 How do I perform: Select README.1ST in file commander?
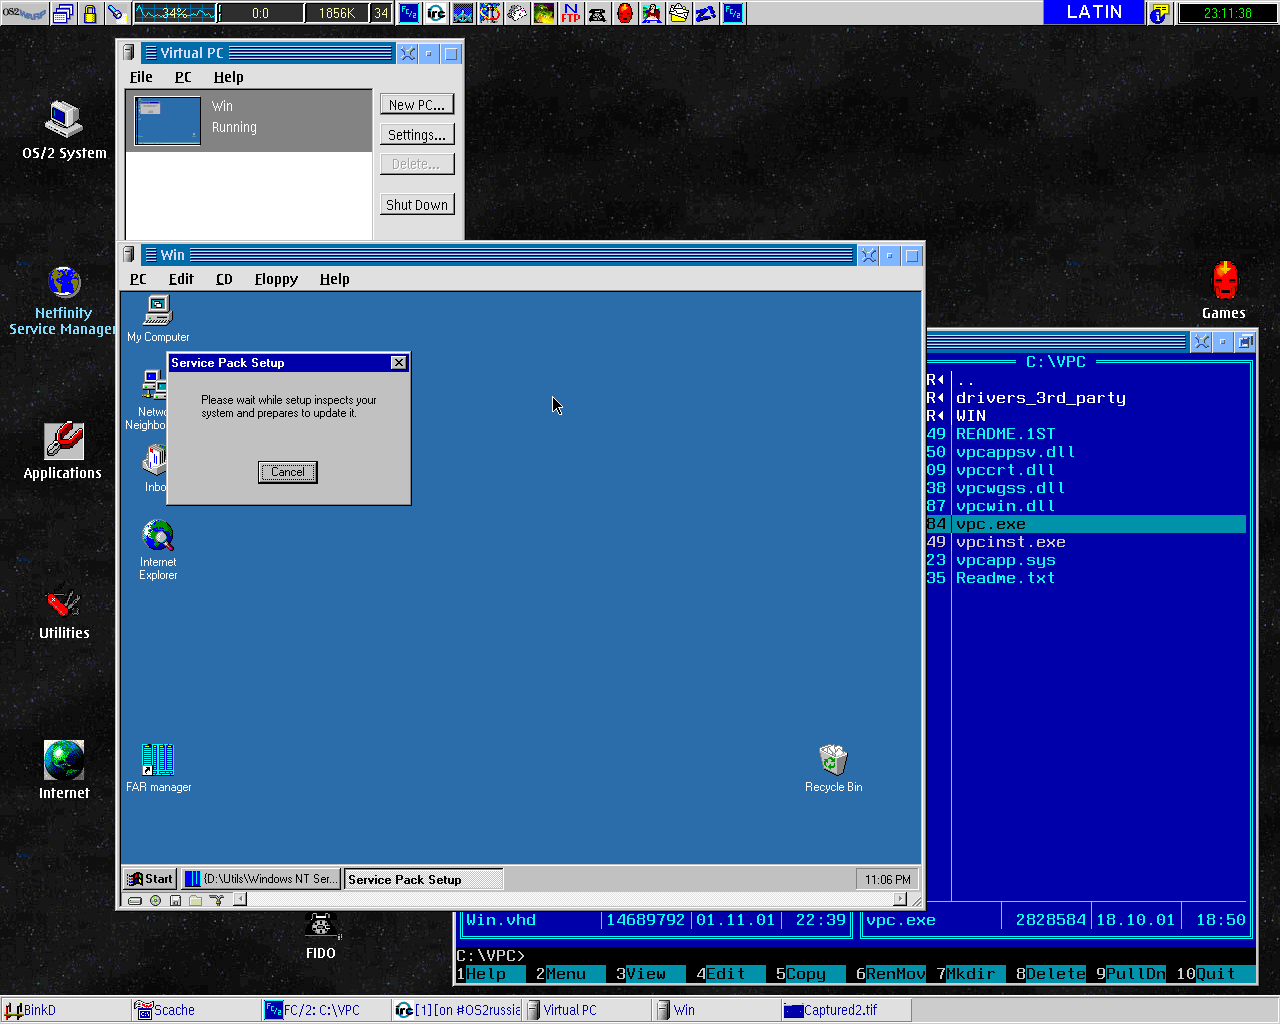coord(1006,434)
